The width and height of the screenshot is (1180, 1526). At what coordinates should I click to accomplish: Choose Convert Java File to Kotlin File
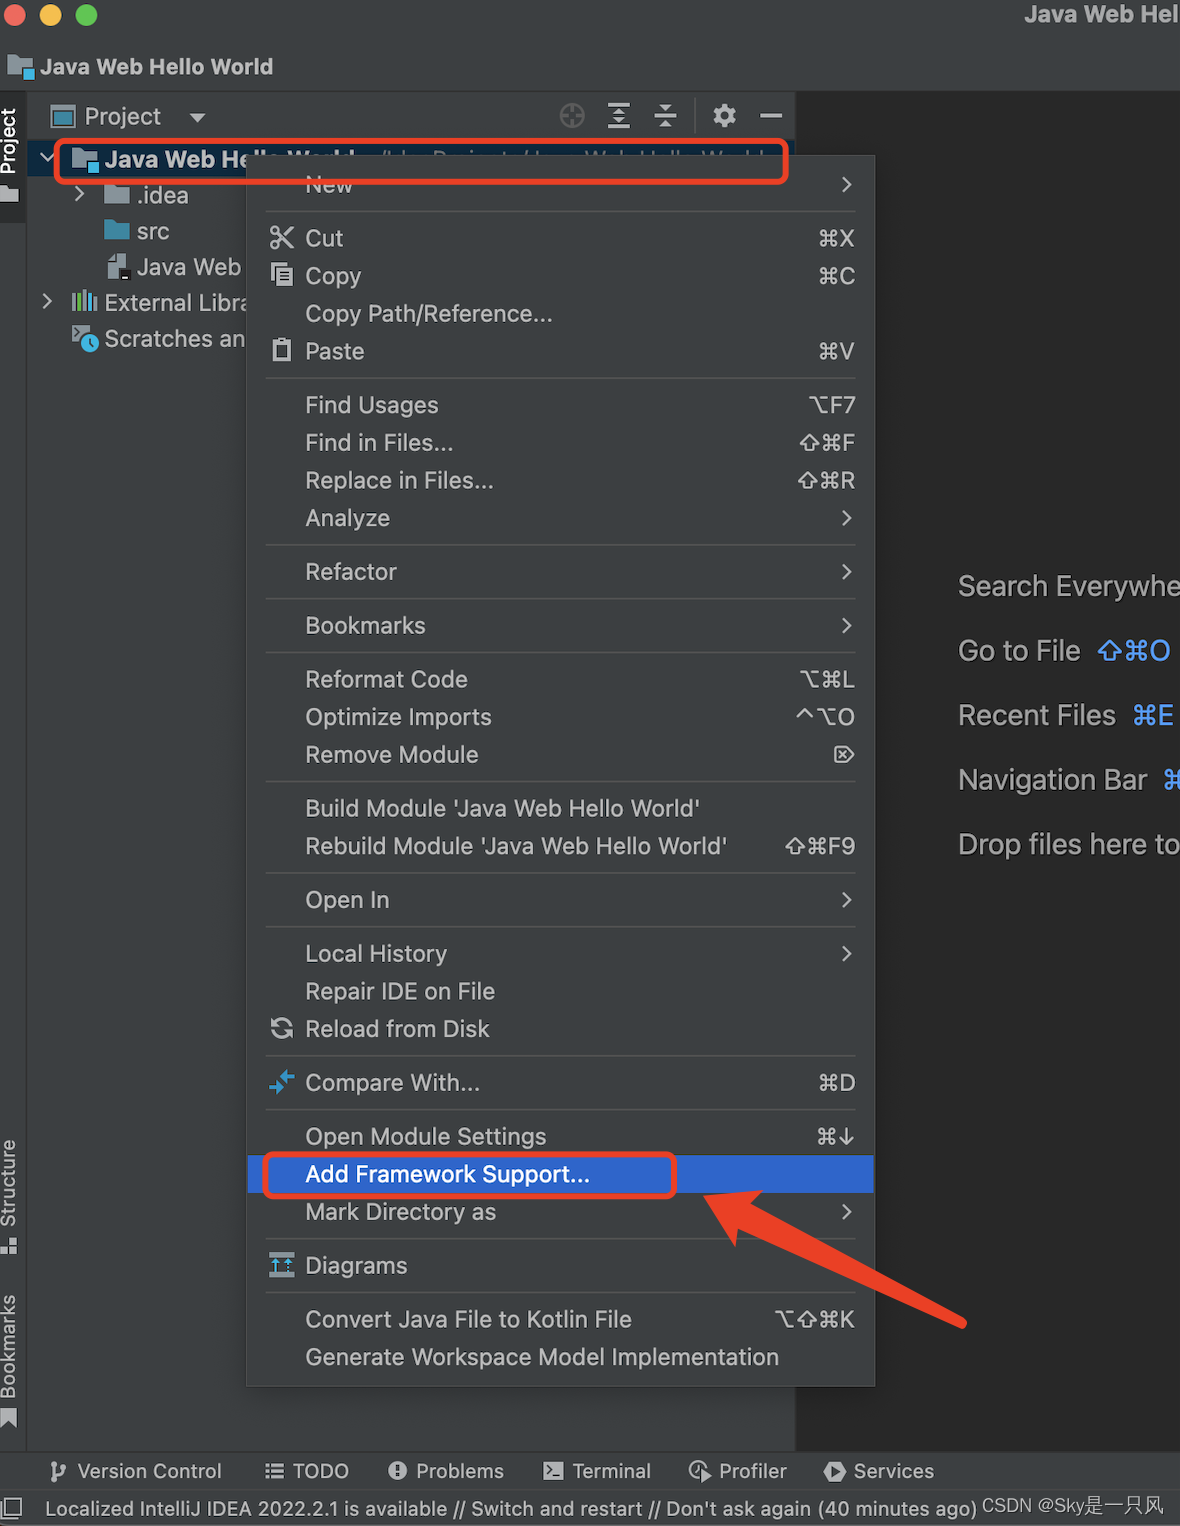coord(560,1319)
